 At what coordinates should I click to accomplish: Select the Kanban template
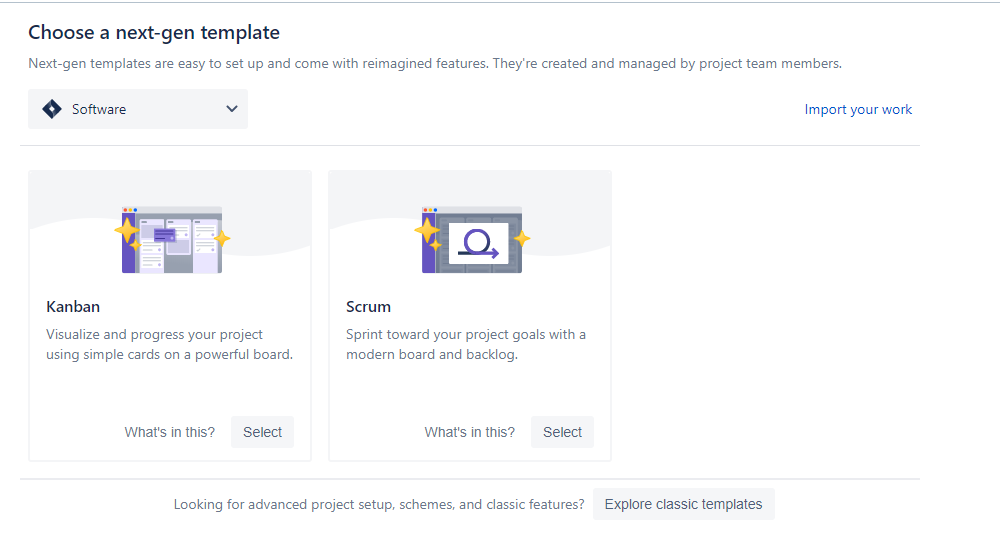pyautogui.click(x=262, y=432)
